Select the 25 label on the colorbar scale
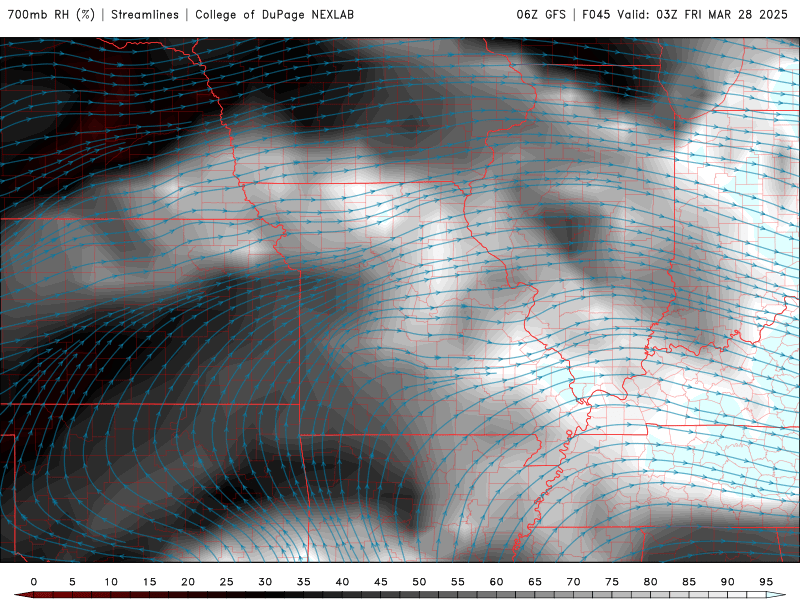The image size is (800, 600). 227,582
